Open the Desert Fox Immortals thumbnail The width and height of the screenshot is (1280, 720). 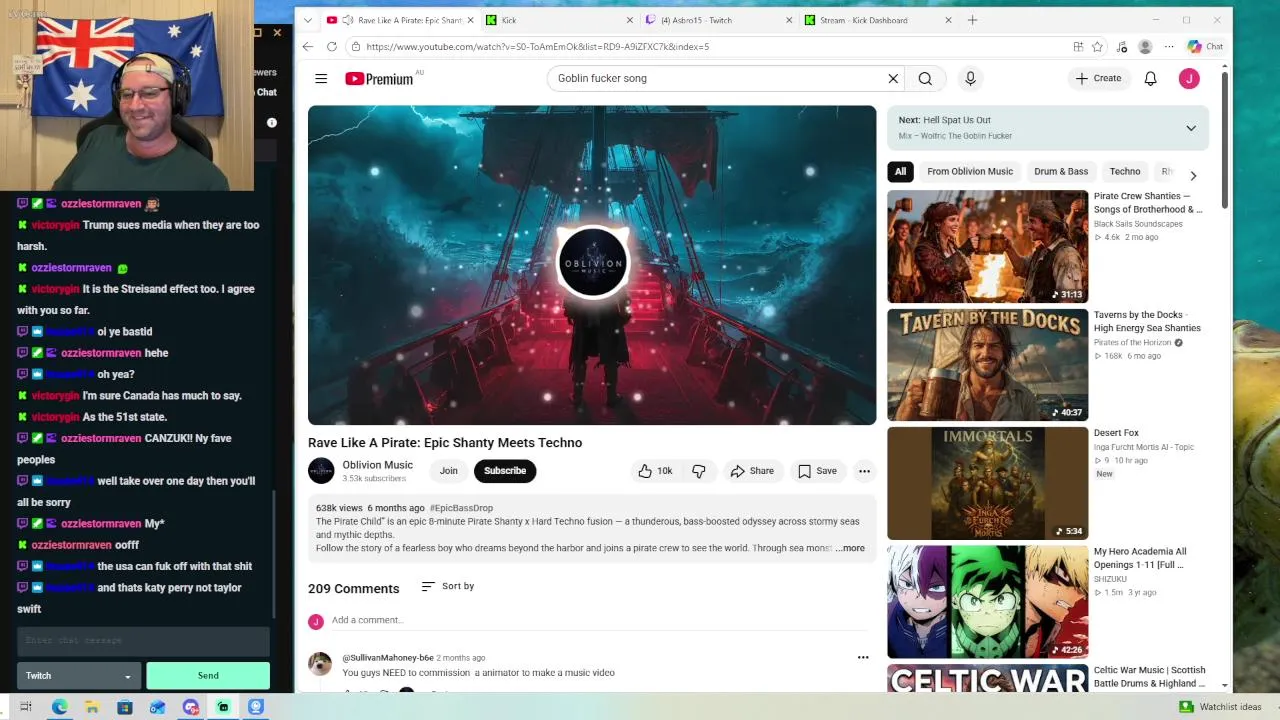tap(987, 484)
